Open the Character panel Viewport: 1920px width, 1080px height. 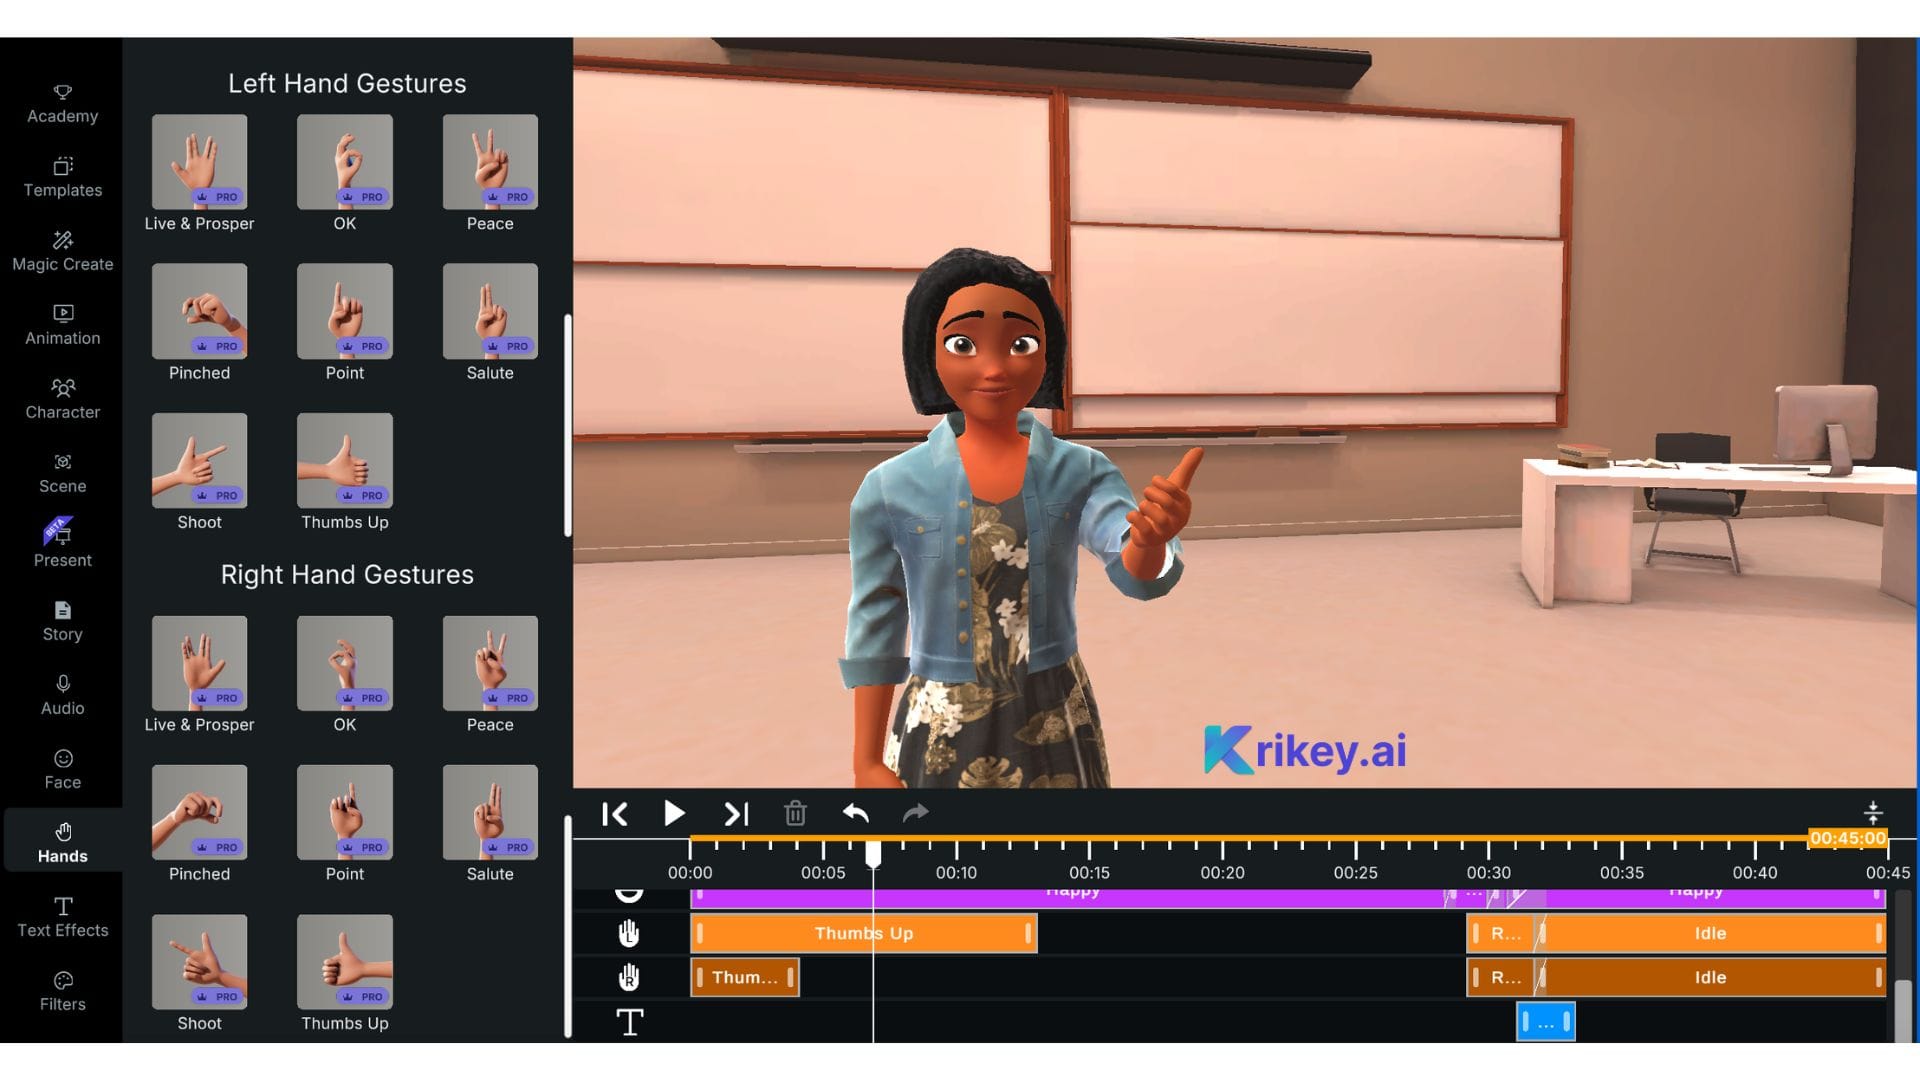(62, 399)
